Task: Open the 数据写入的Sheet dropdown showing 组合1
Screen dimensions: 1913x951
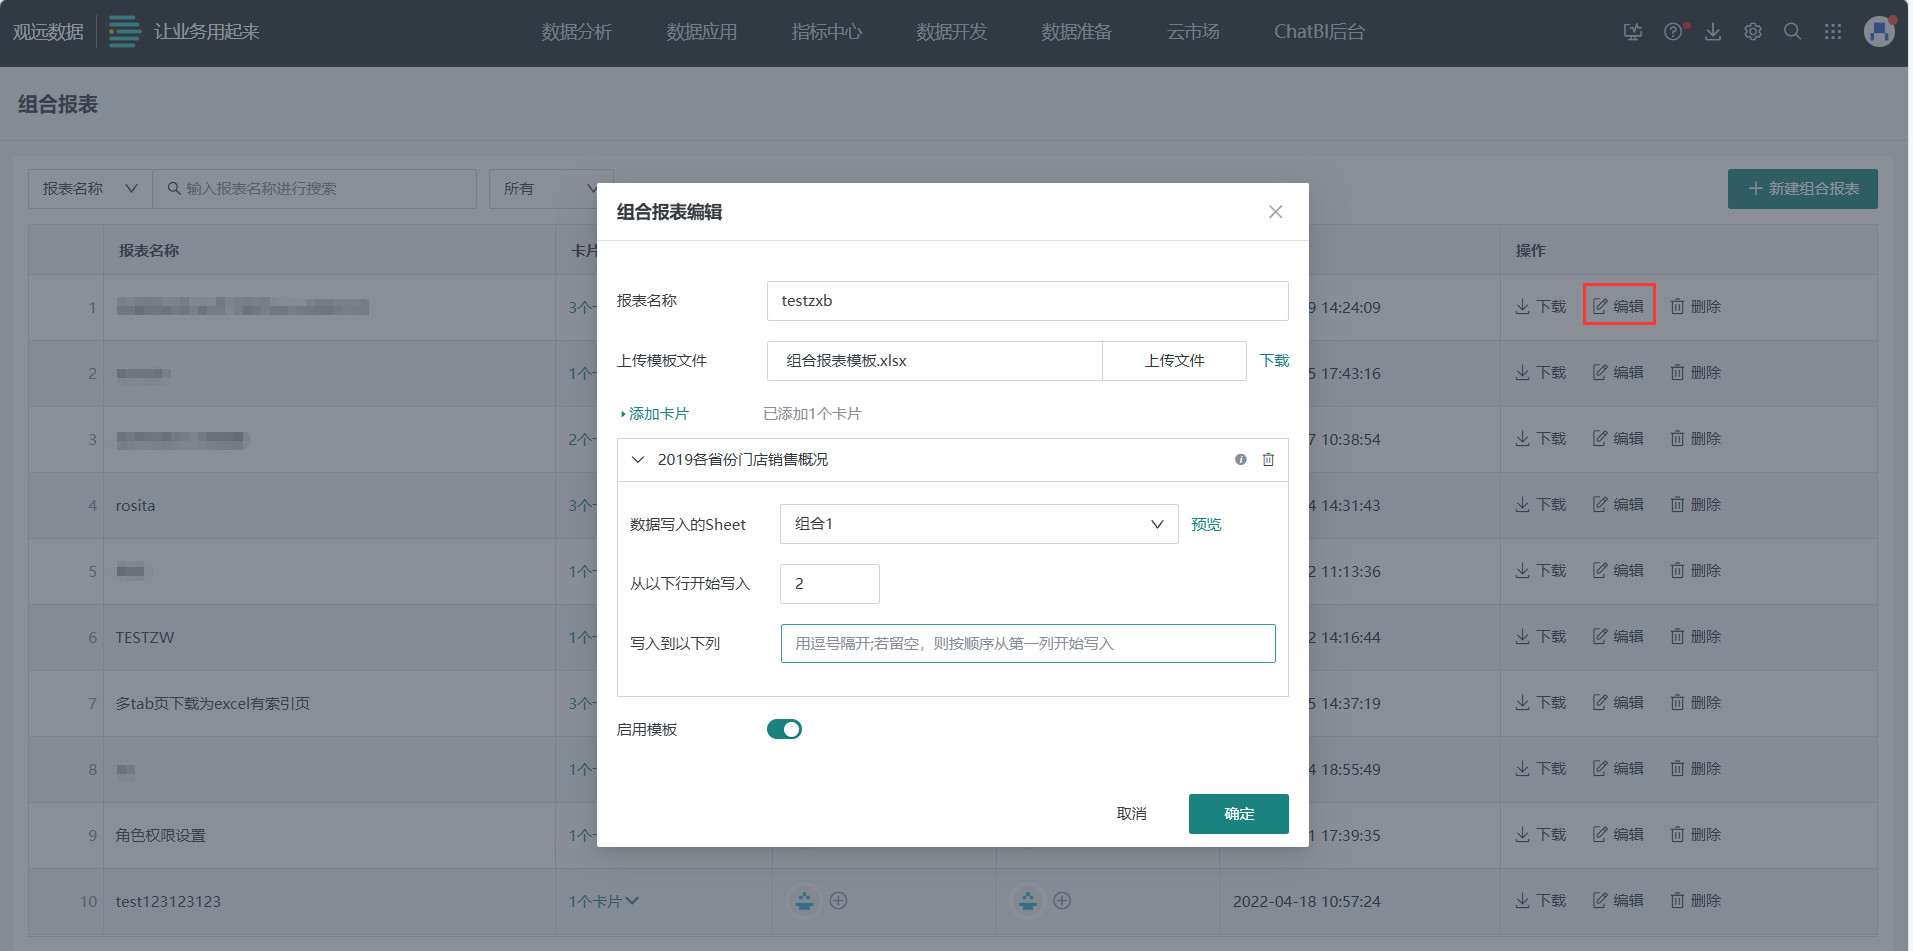Action: 977,523
